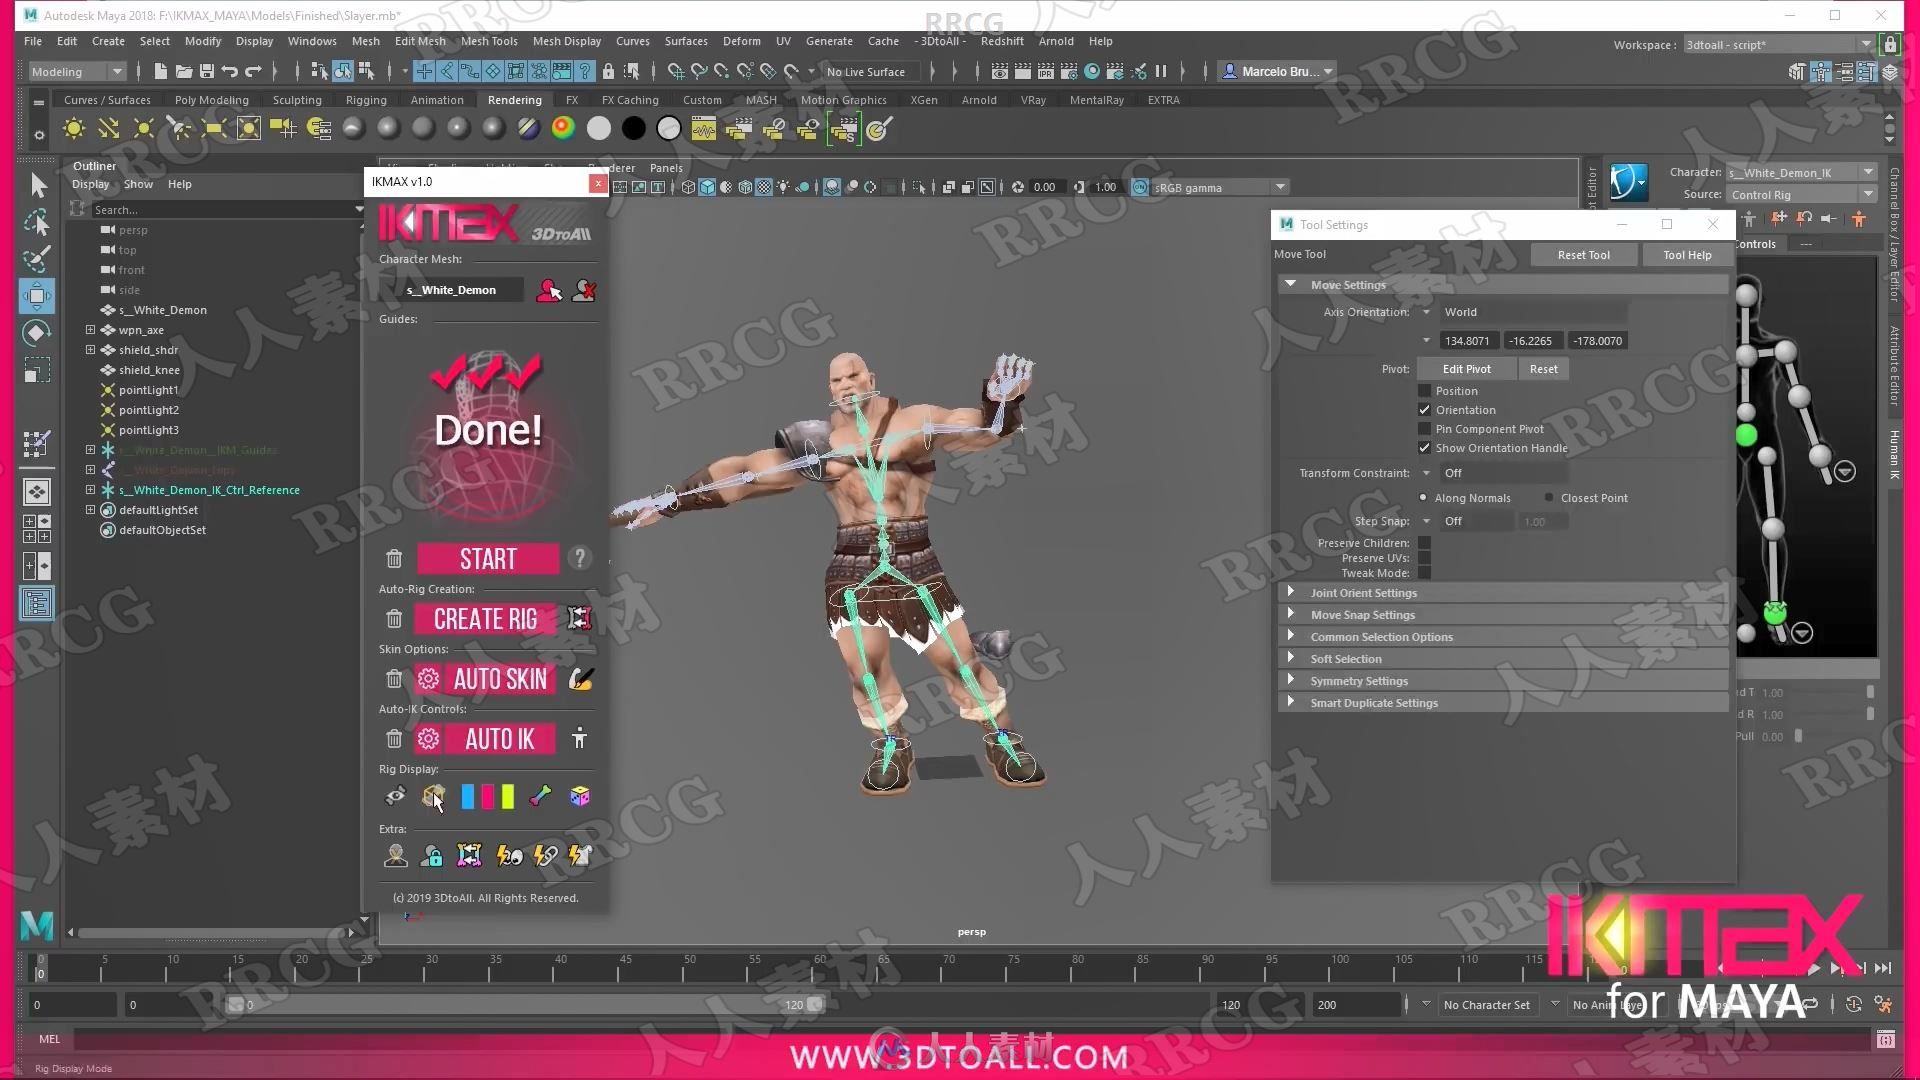This screenshot has width=1920, height=1080.
Task: Select the Move tool in left toolbox
Action: [37, 295]
